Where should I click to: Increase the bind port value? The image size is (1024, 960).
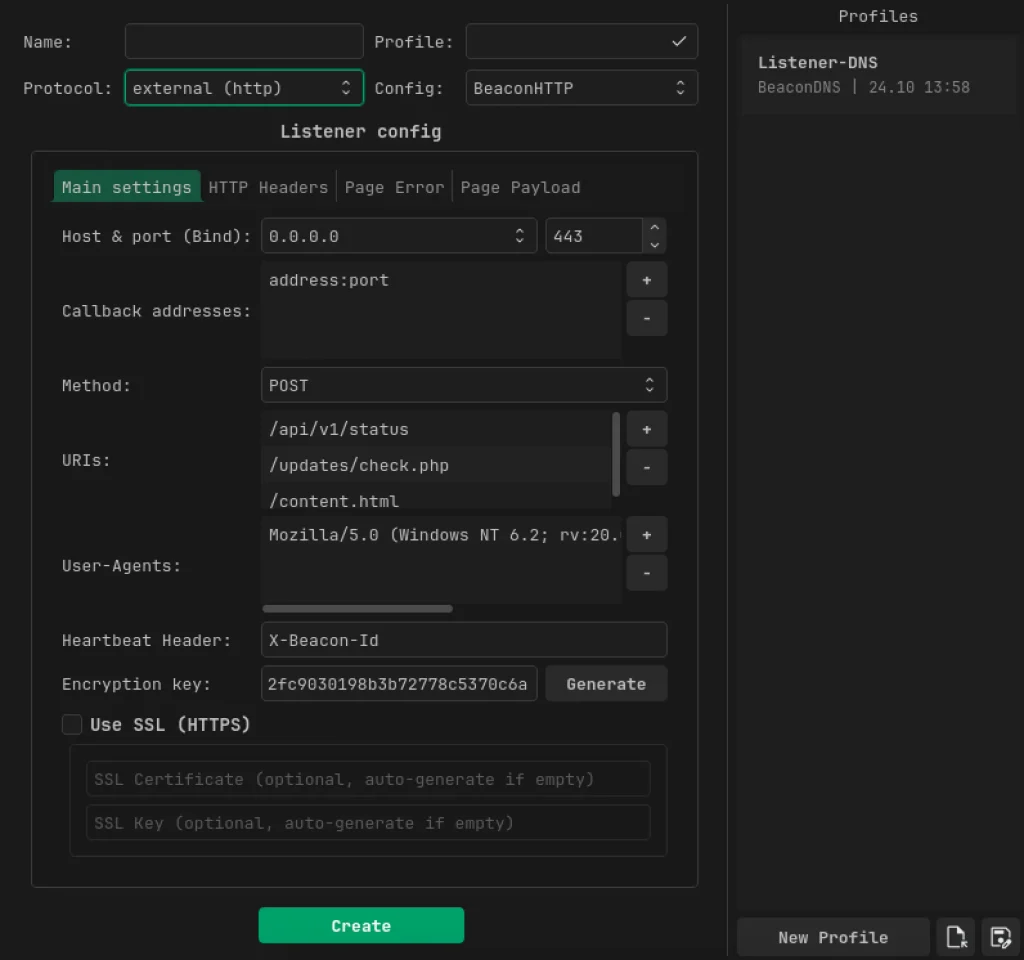[x=654, y=227]
